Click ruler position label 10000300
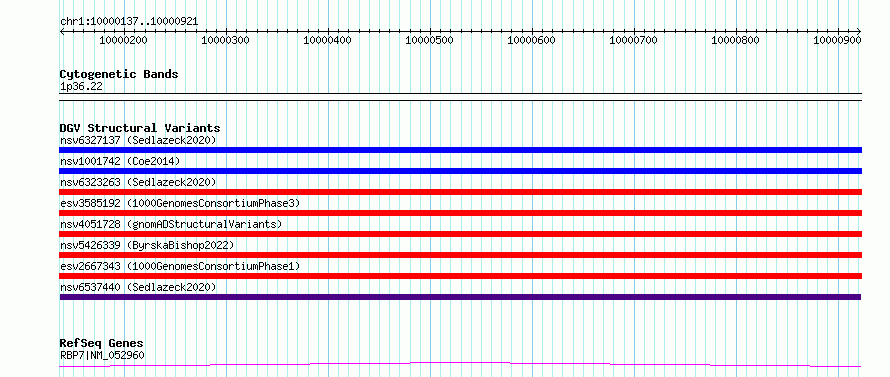The height and width of the screenshot is (377, 890). [225, 40]
